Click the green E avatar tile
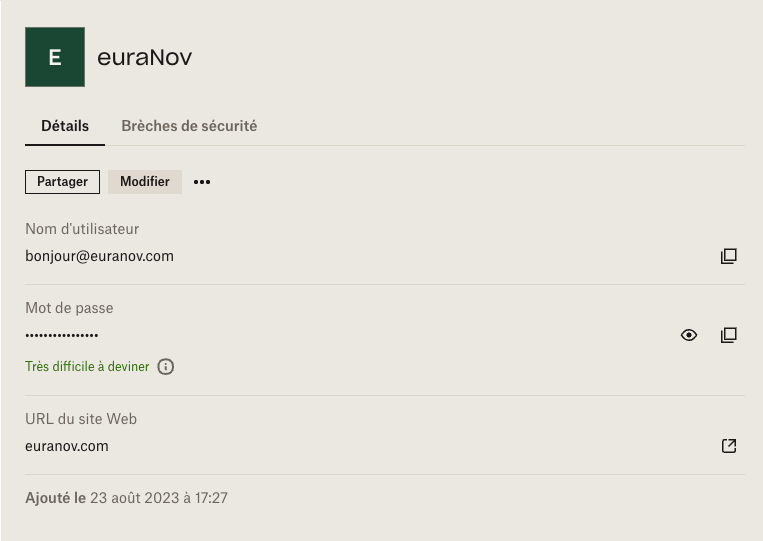The width and height of the screenshot is (763, 541). (x=55, y=57)
